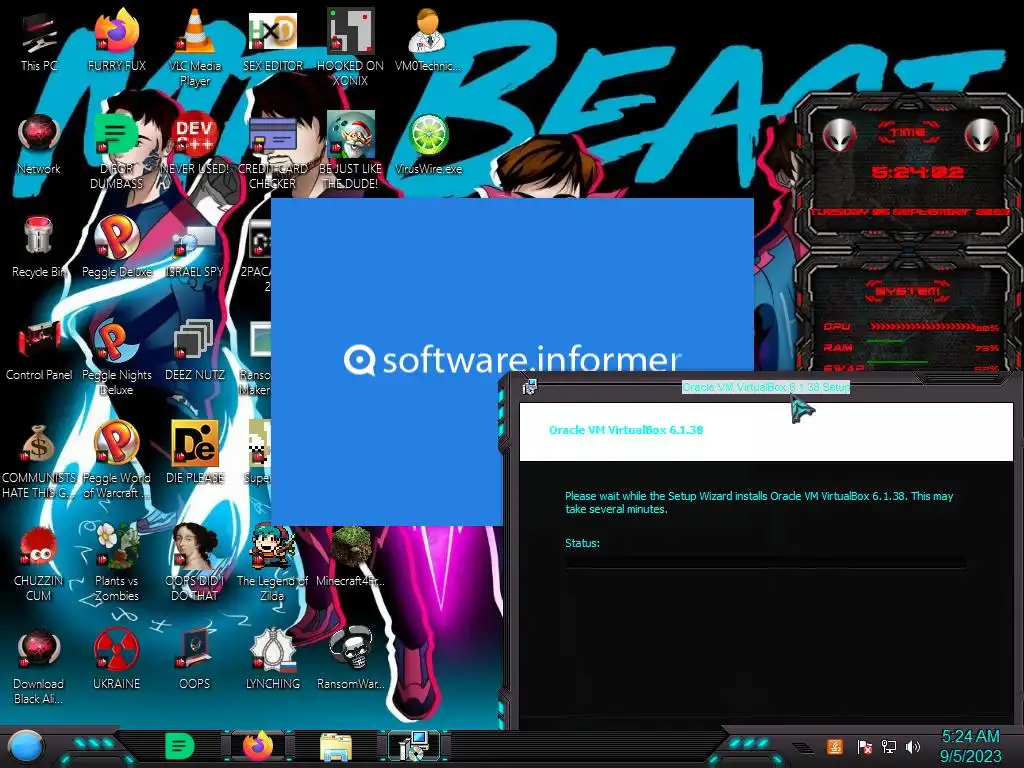1024x768 pixels.
Task: Select the UKRAINE radiation symbol icon
Action: point(116,660)
